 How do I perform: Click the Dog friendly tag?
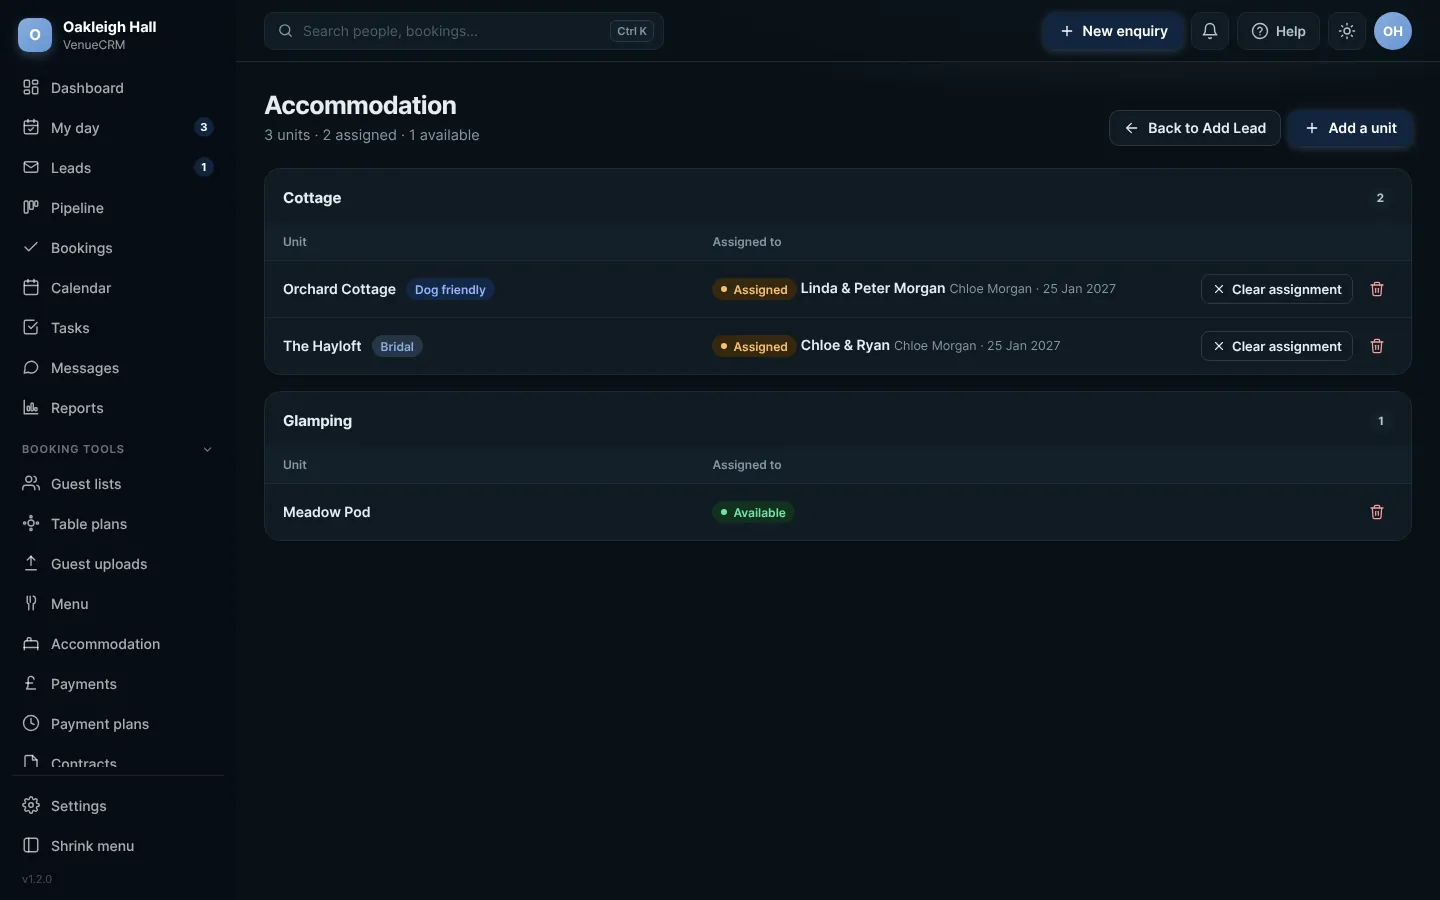click(450, 290)
